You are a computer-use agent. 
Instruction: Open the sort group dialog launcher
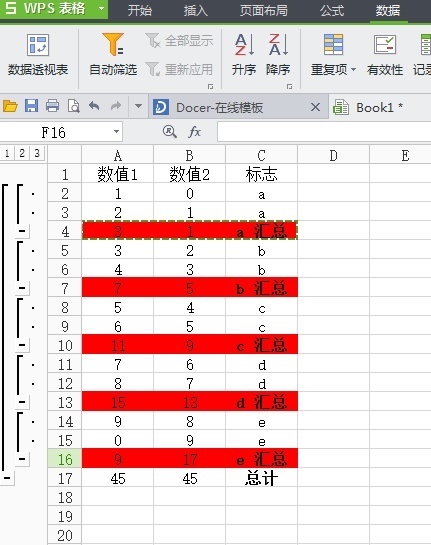pyautogui.click(x=289, y=87)
